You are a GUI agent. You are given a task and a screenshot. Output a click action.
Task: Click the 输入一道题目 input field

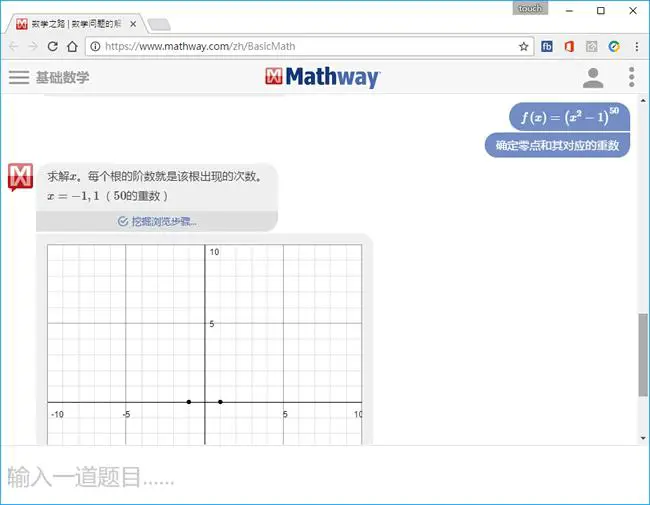pyautogui.click(x=325, y=476)
